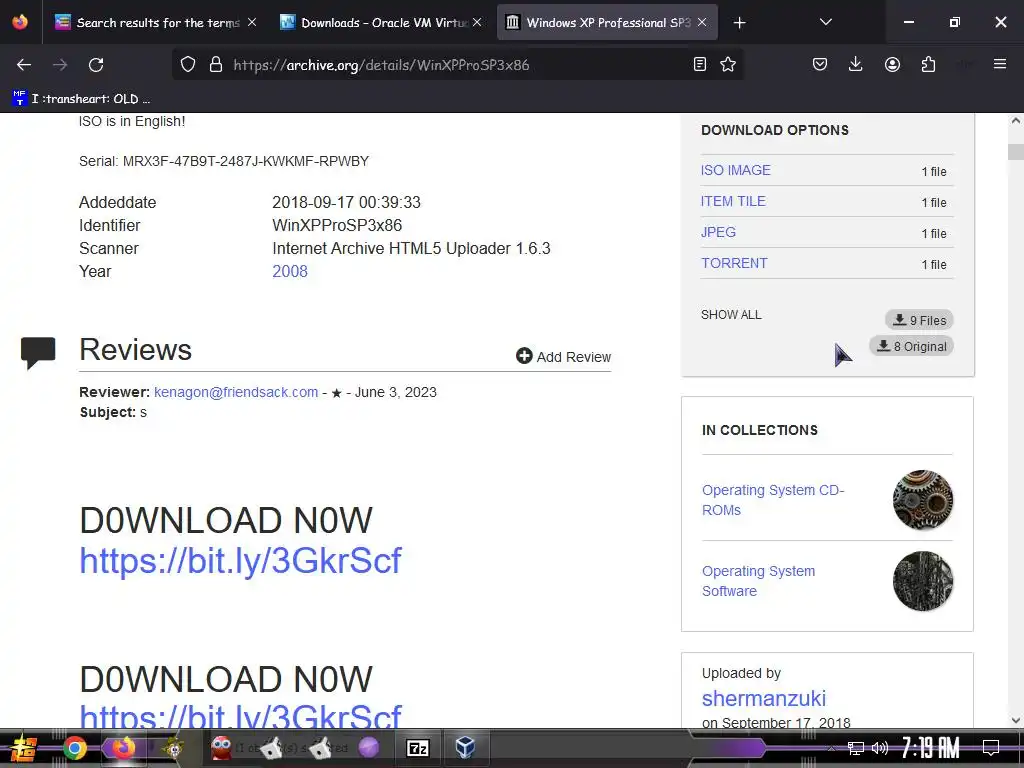Open the first https://bit.ly/3GkrScf link

click(240, 560)
